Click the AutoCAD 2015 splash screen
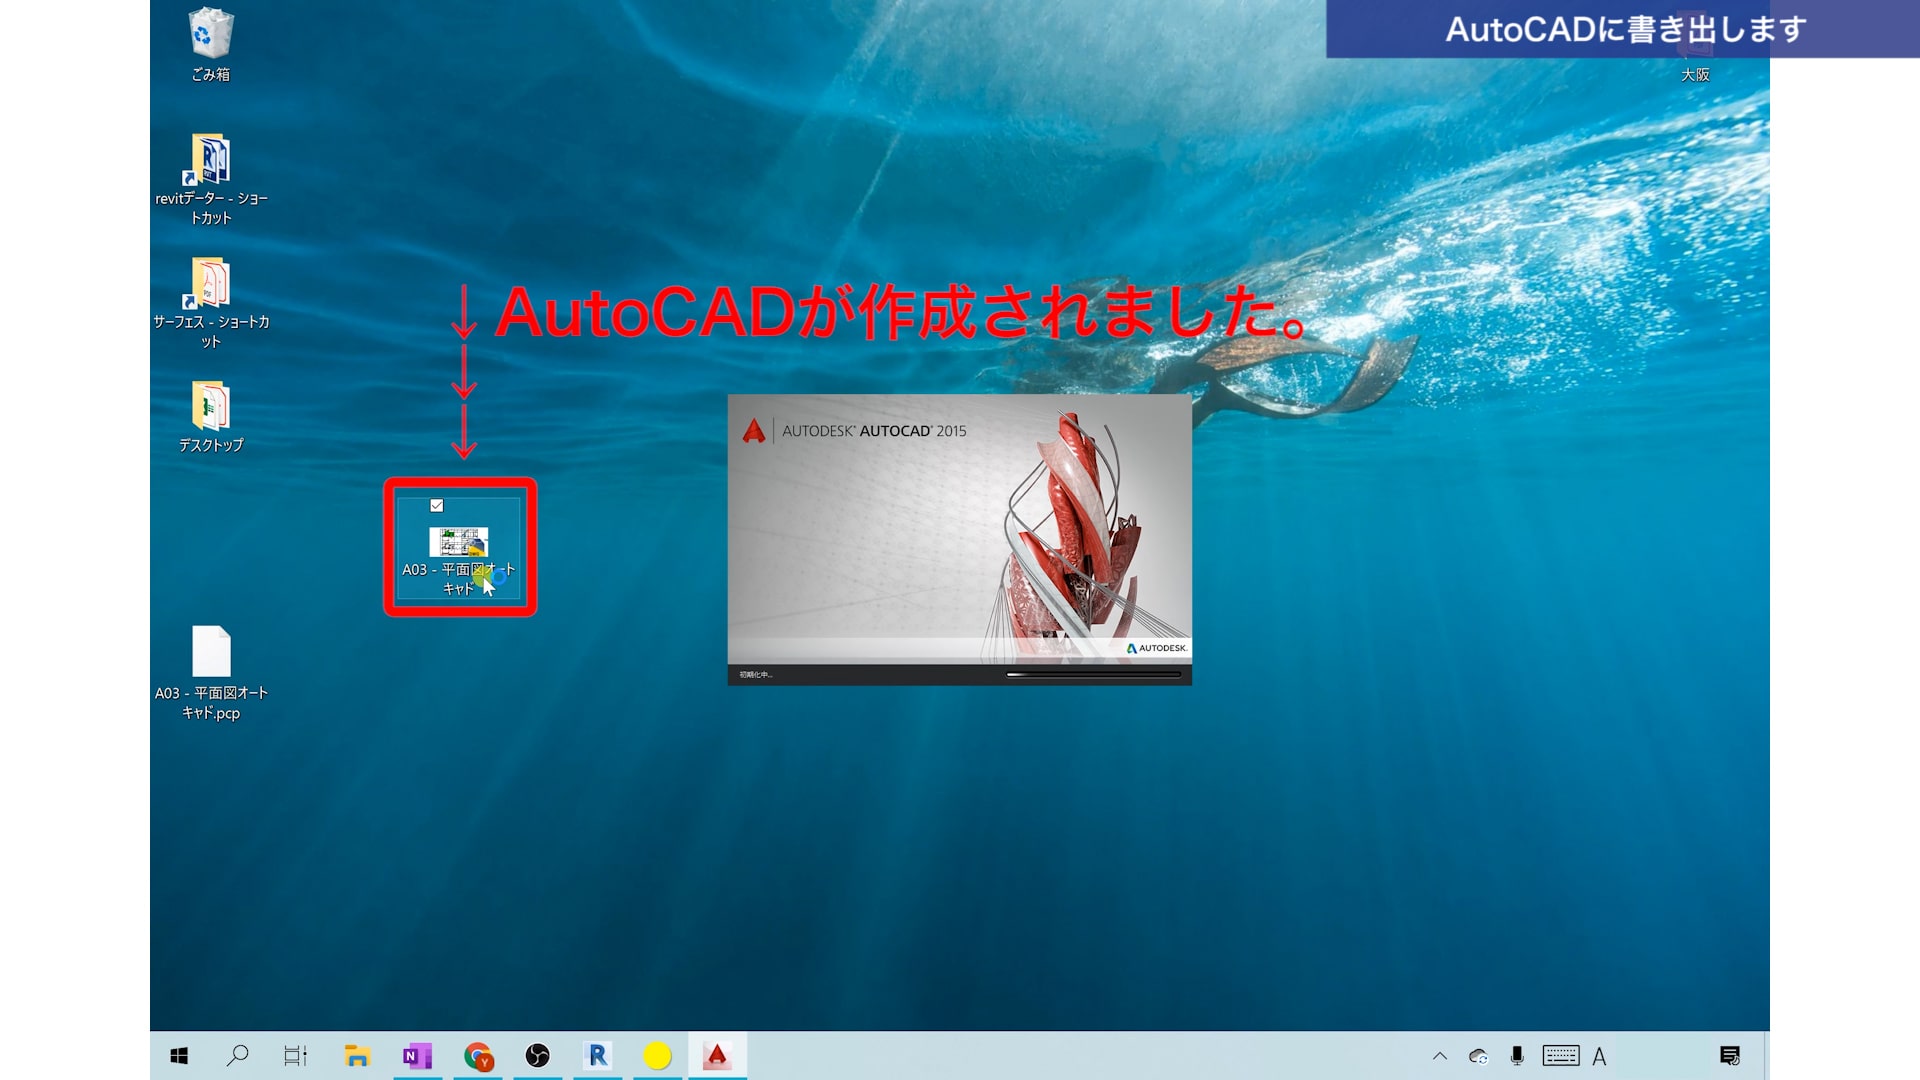 click(958, 538)
